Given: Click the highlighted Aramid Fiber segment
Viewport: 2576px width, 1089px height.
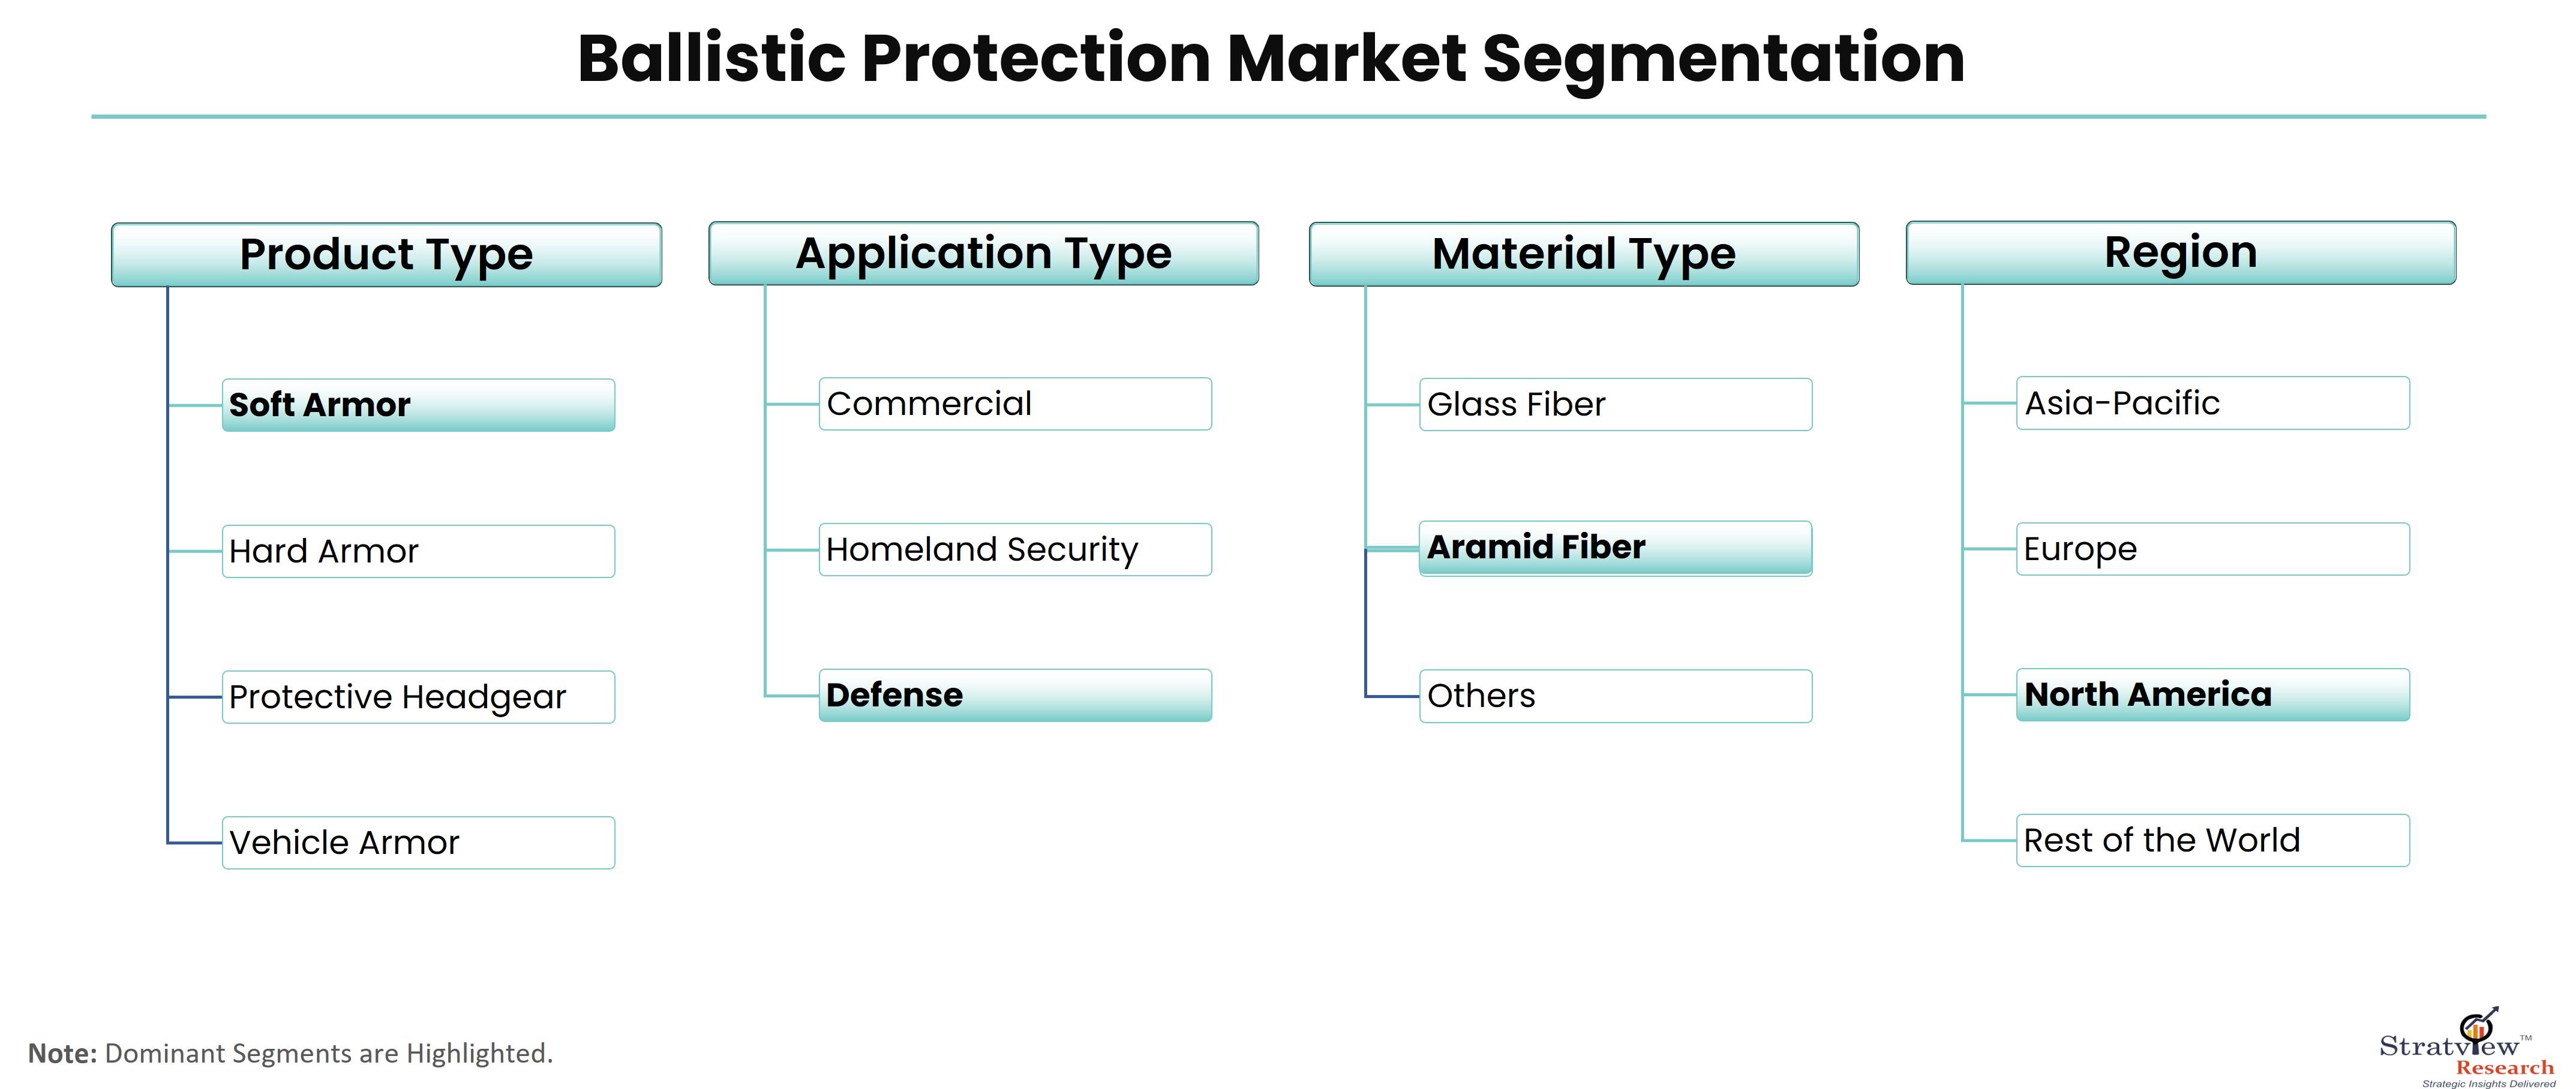Looking at the screenshot, I should (1616, 549).
